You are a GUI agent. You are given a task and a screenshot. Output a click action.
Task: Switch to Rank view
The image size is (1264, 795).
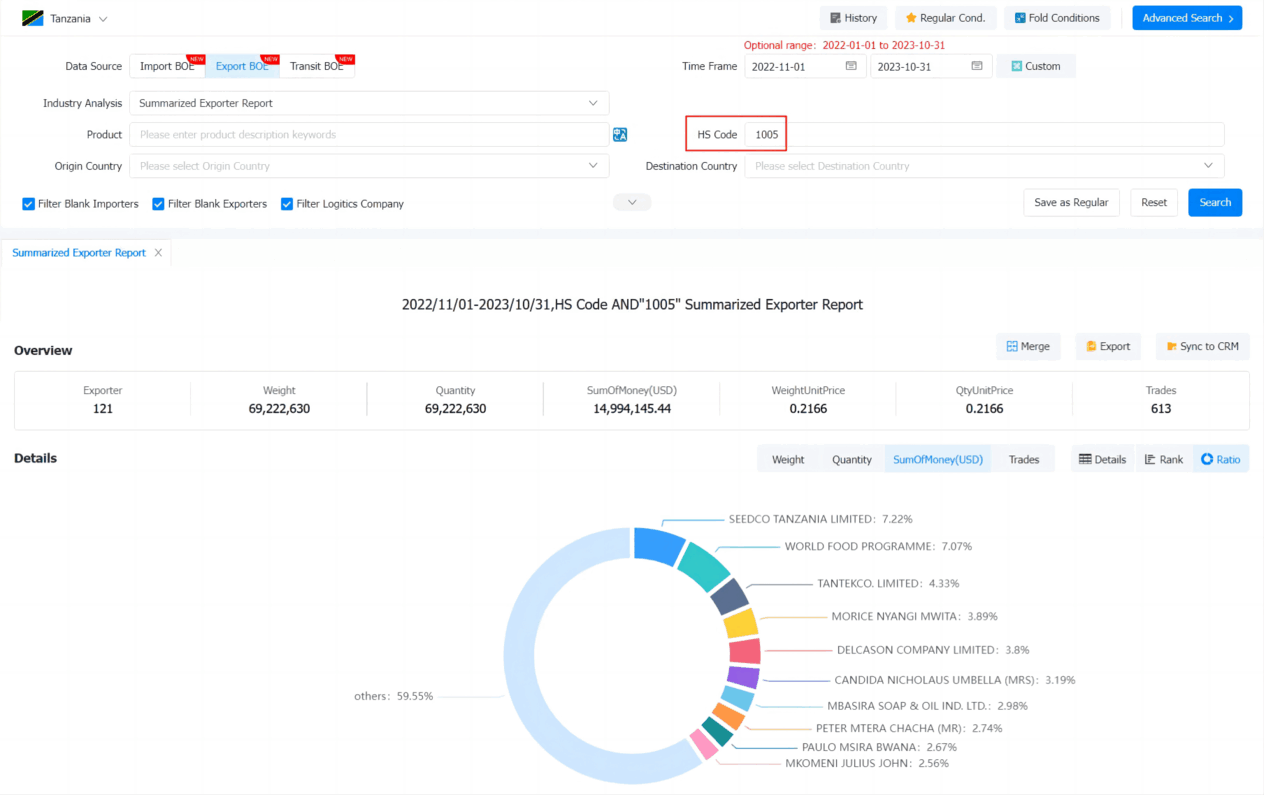click(1163, 459)
